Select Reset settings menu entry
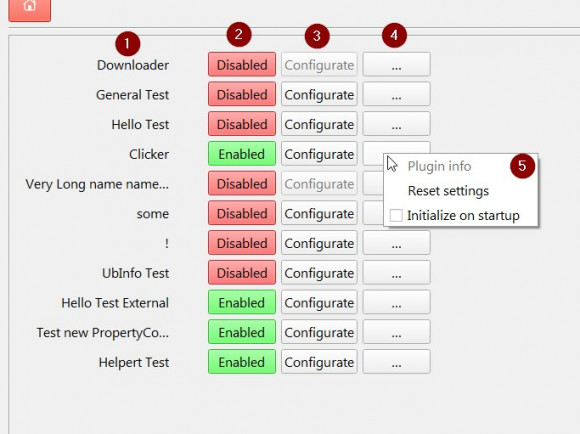Viewport: 580px width, 434px height. point(448,191)
